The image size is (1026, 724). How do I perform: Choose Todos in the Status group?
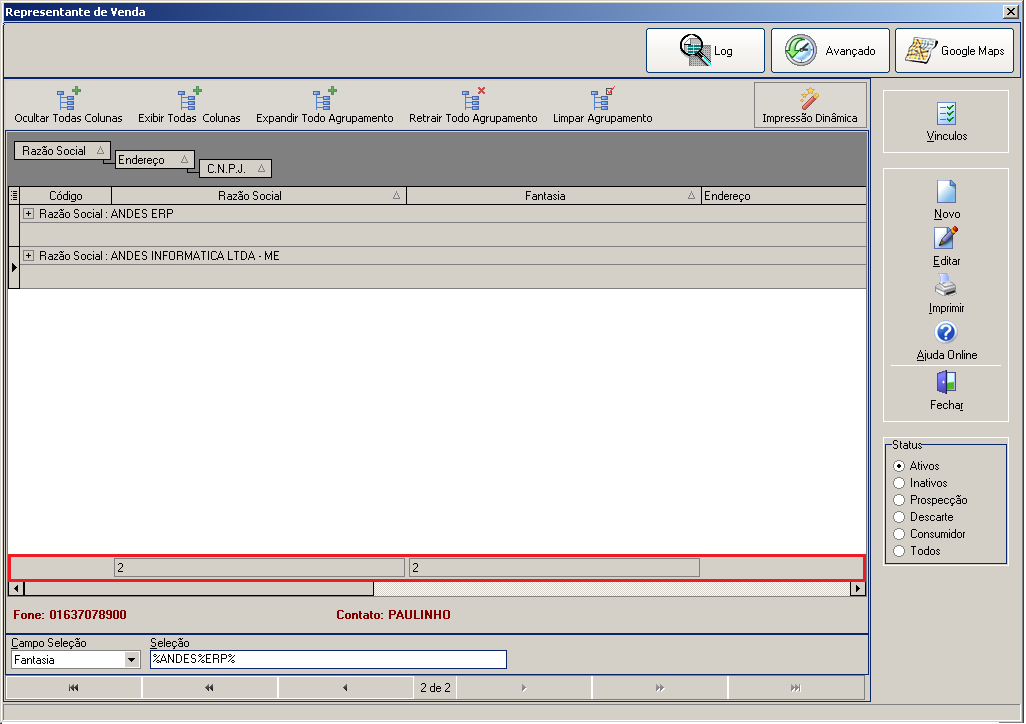tap(899, 551)
